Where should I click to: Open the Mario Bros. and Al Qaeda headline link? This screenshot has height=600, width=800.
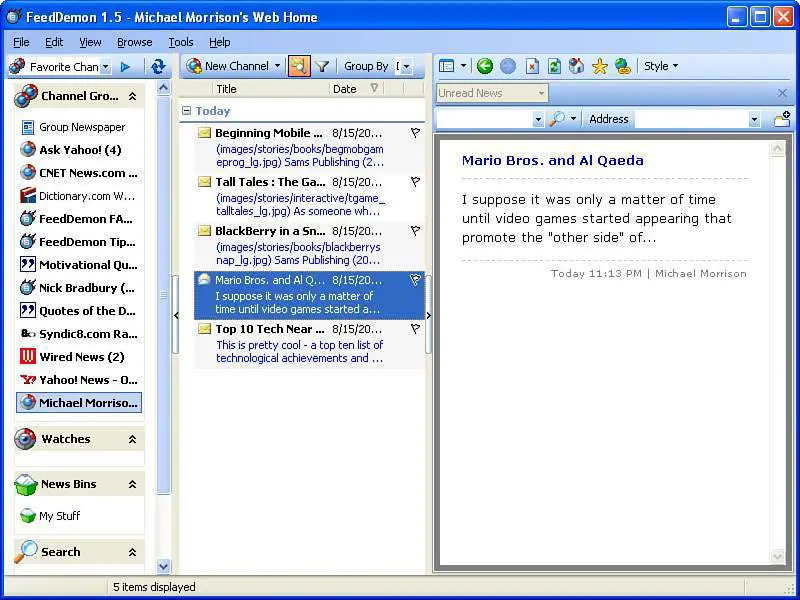point(553,160)
